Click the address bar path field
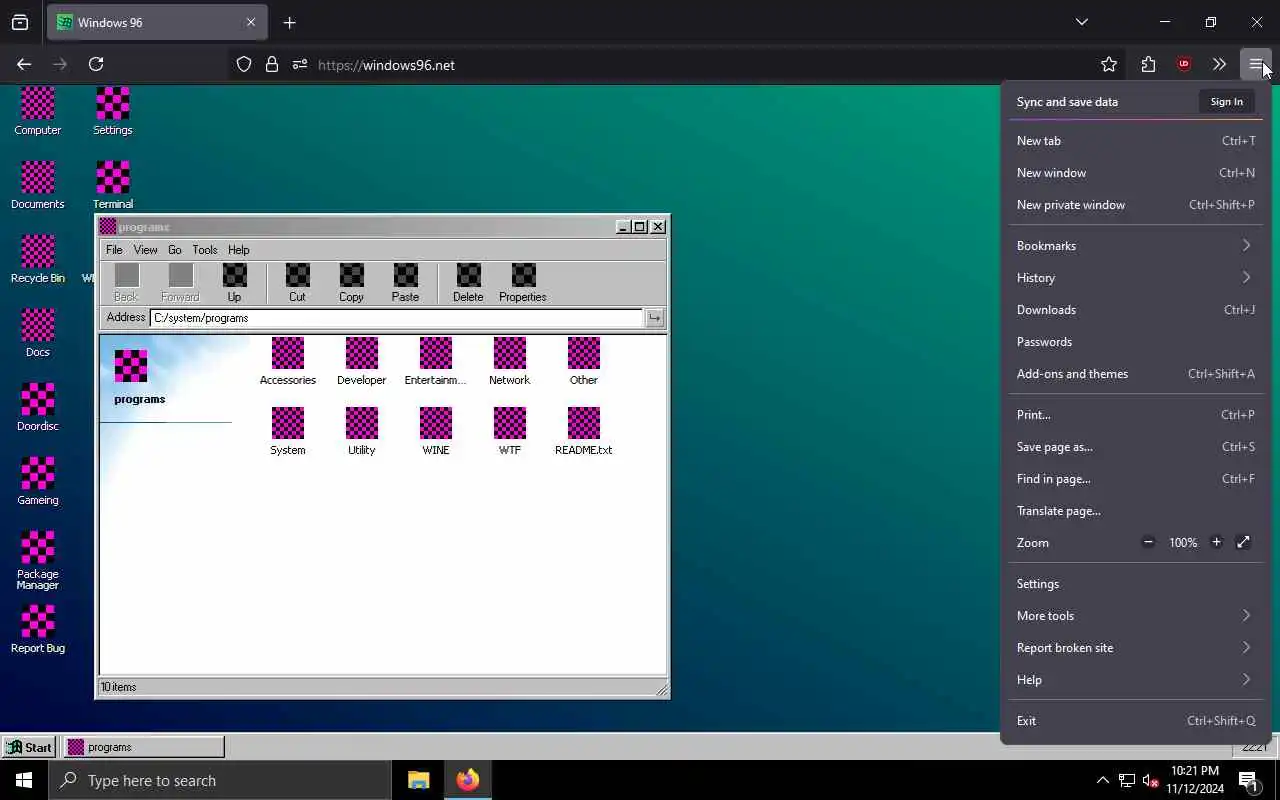1280x800 pixels. 396,318
